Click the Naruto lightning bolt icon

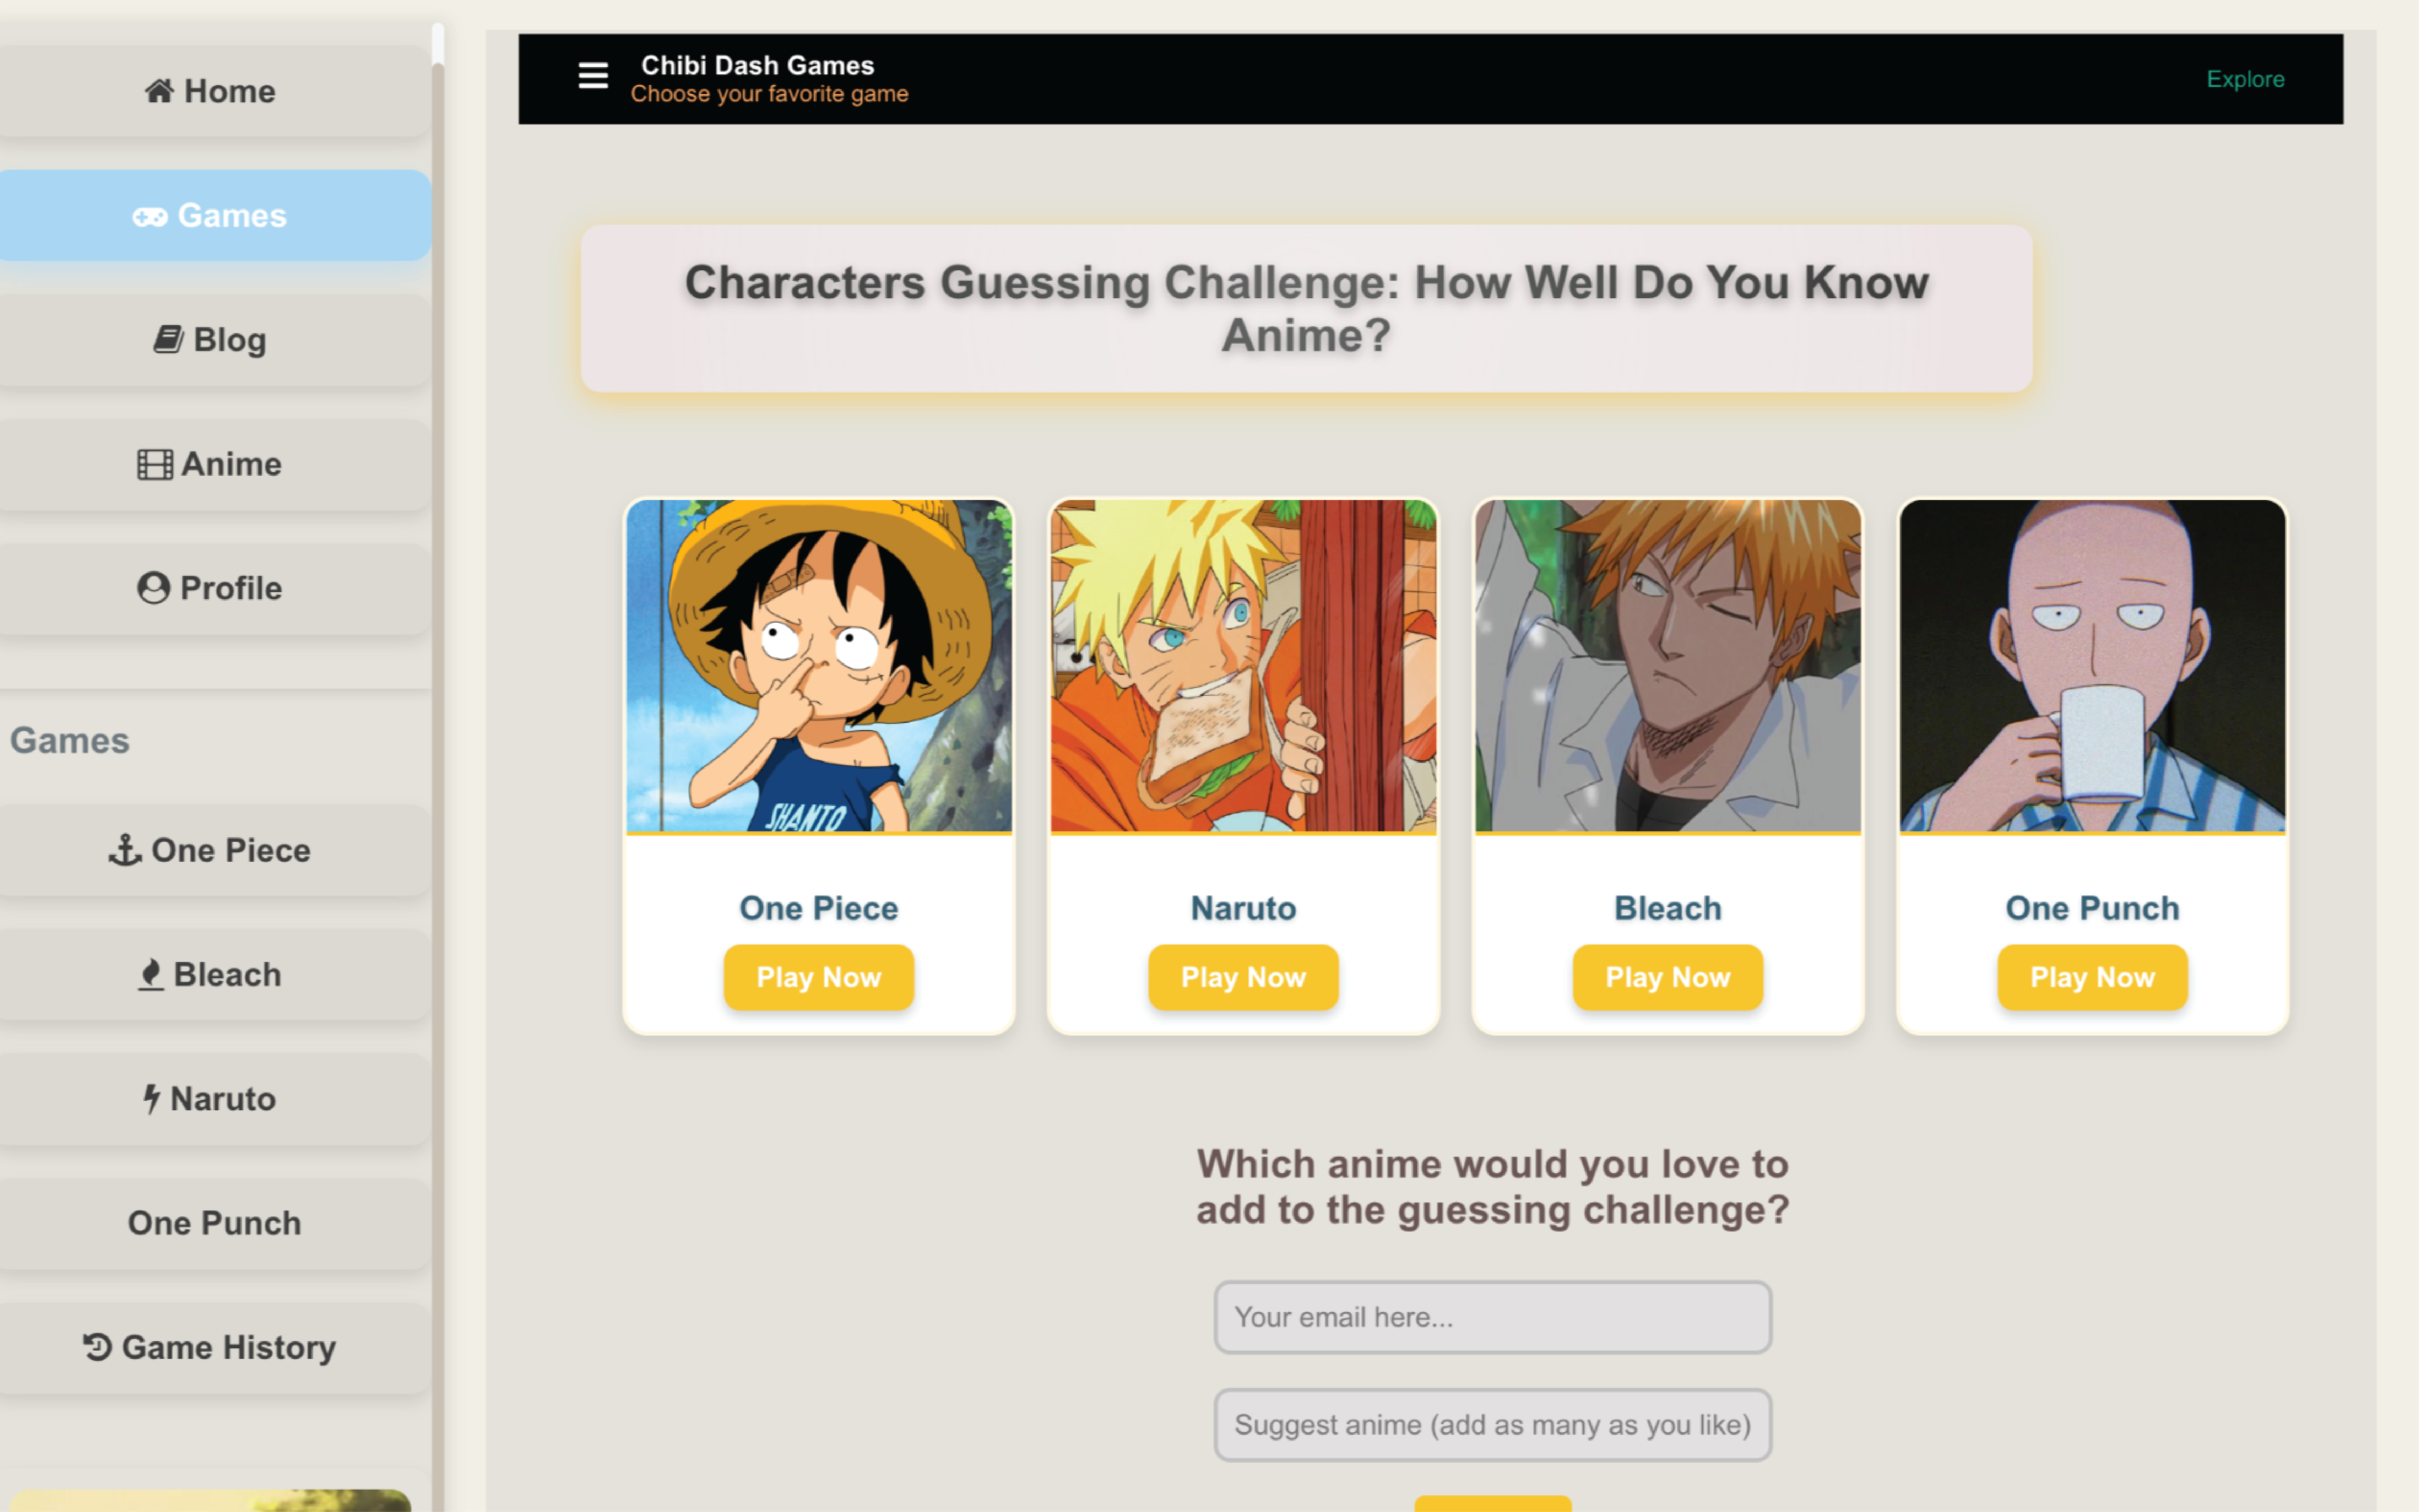coord(151,1099)
